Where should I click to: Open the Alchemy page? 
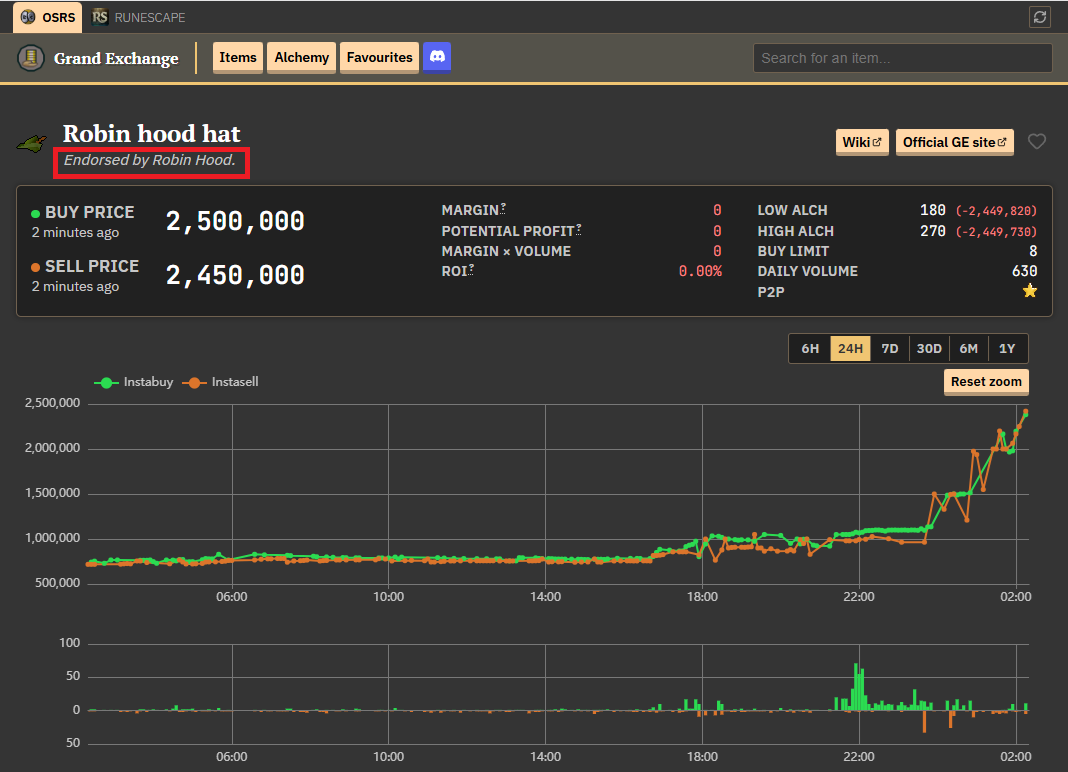click(x=301, y=57)
